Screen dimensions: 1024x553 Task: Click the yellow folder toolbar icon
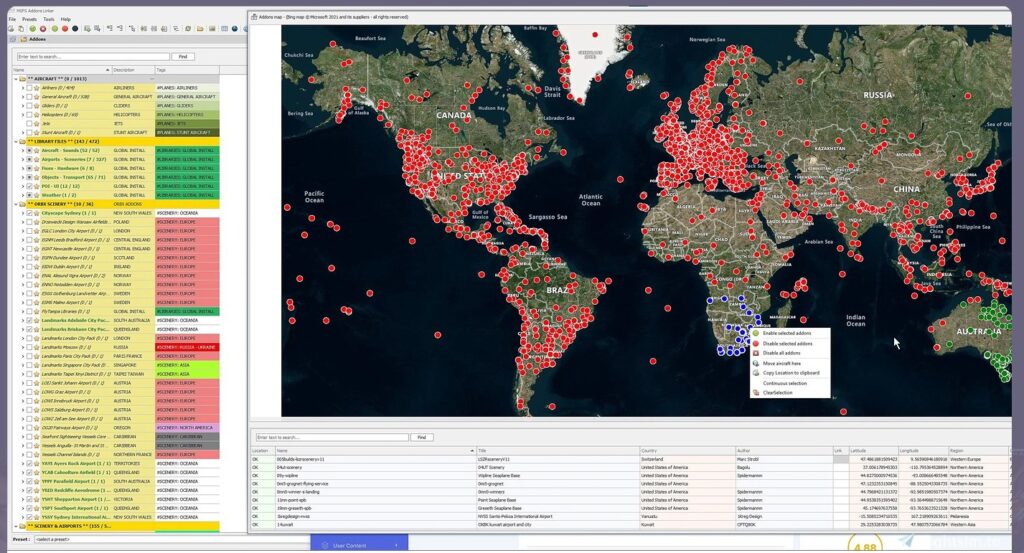(x=200, y=29)
